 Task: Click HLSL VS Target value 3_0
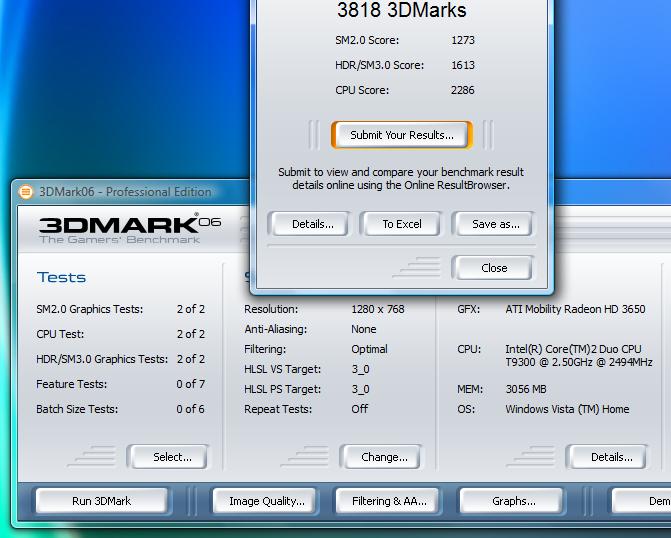(360, 369)
